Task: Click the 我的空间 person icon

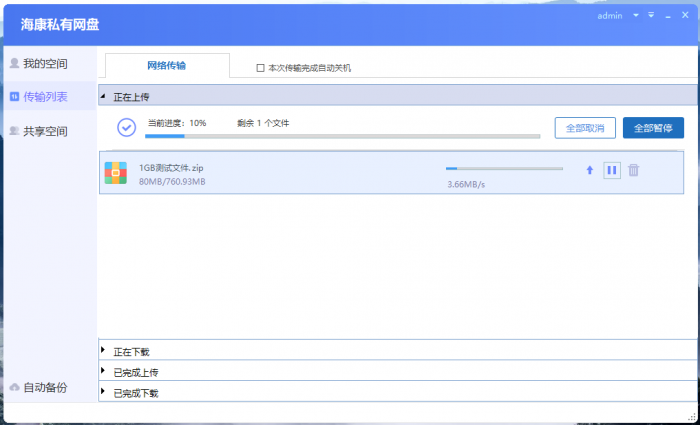Action: pyautogui.click(x=14, y=63)
